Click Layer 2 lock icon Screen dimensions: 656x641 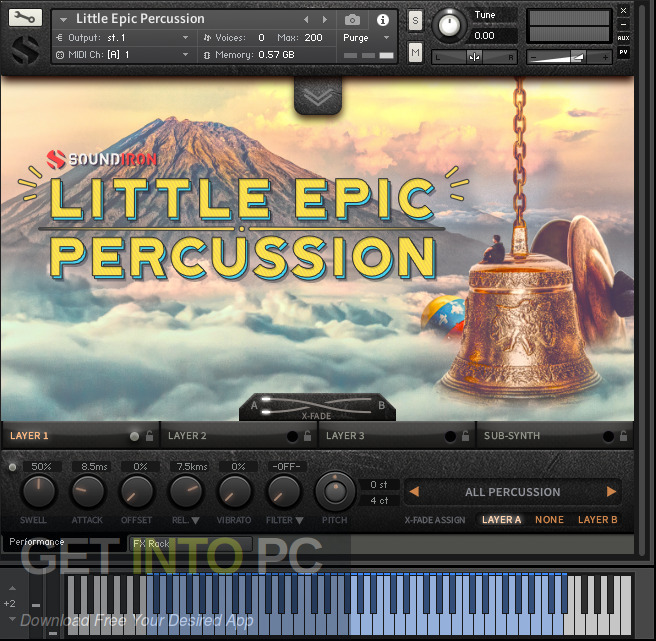click(x=308, y=436)
